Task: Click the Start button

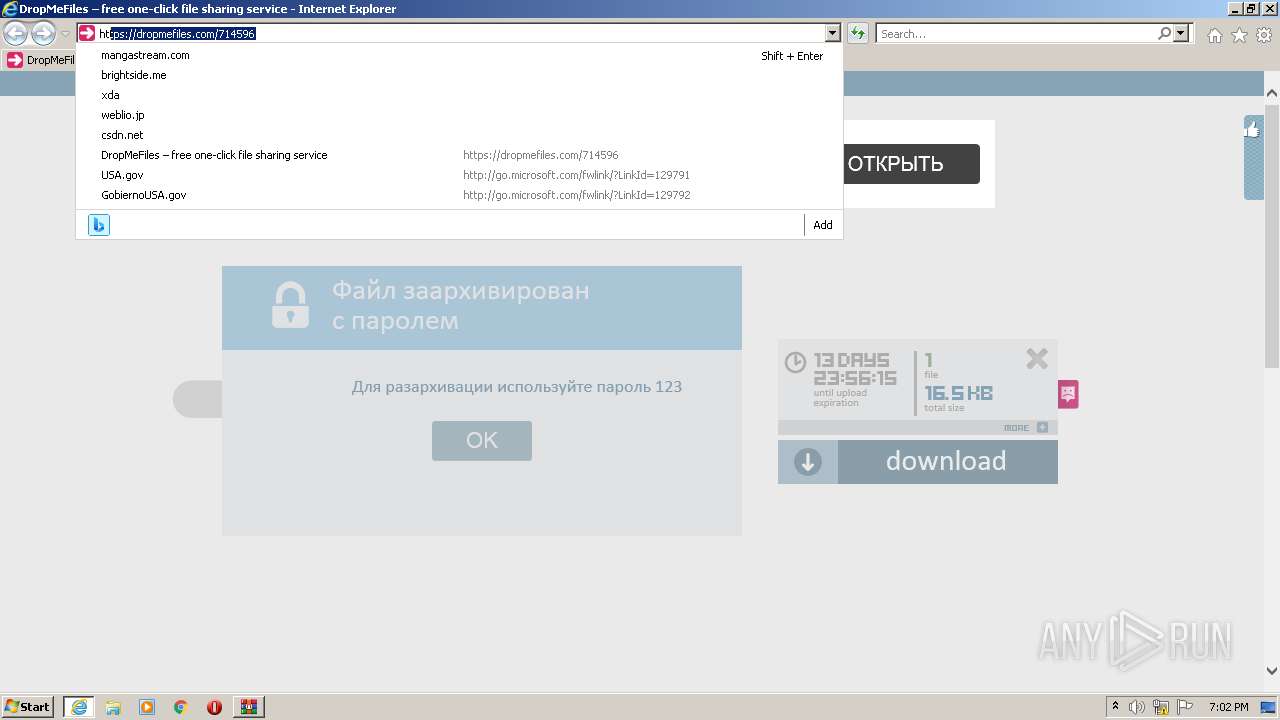Action: coord(28,707)
